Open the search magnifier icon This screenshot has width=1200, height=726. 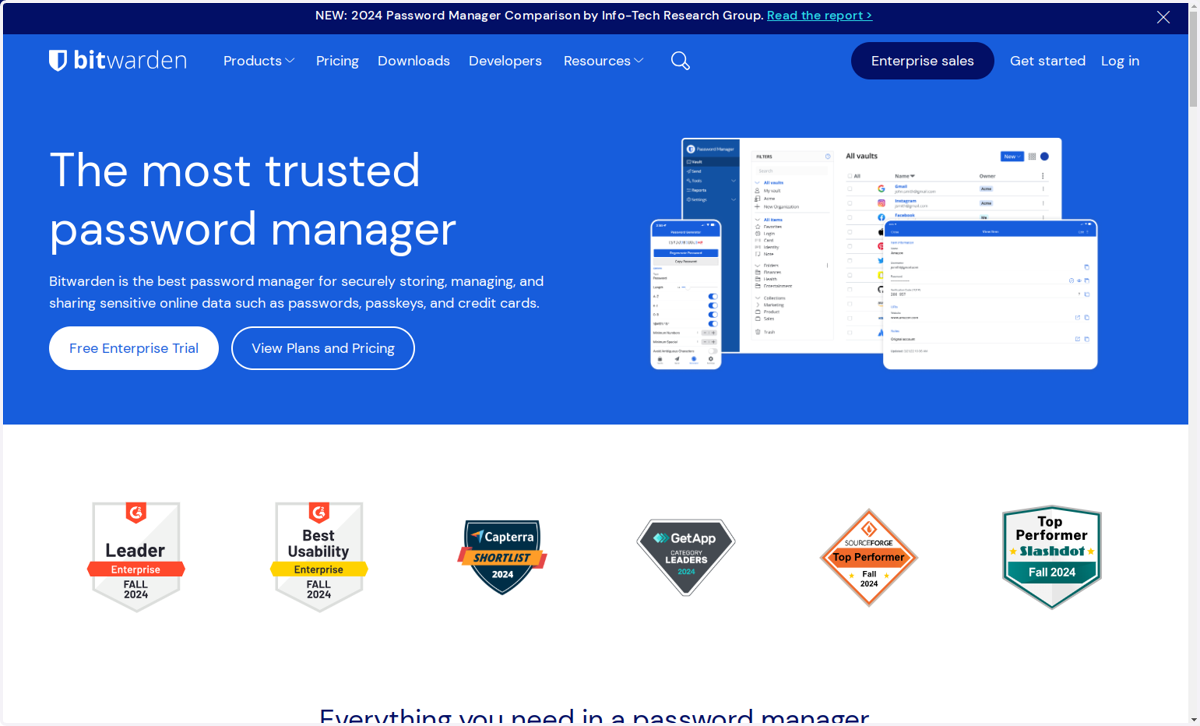pyautogui.click(x=680, y=61)
